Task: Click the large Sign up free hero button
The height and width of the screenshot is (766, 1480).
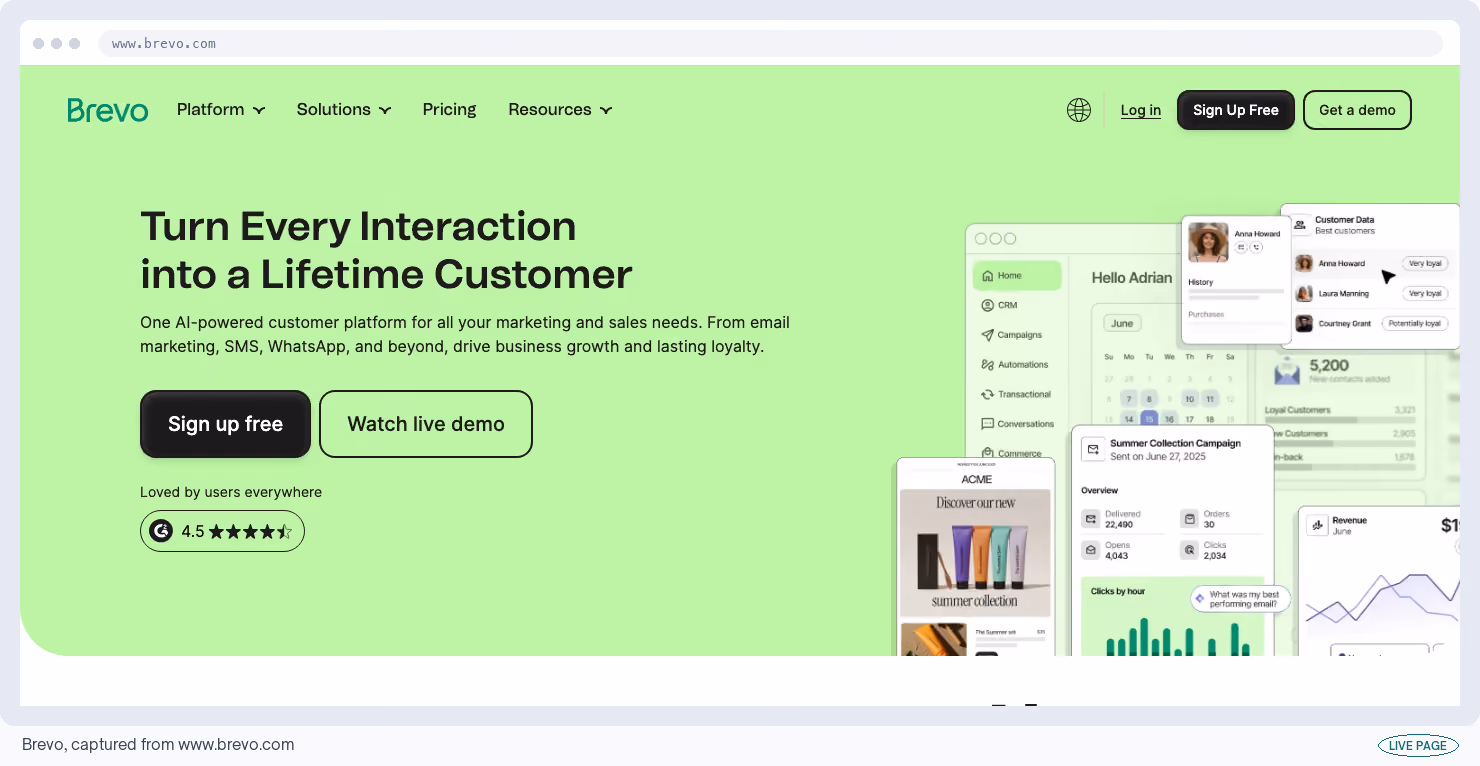Action: [x=225, y=424]
